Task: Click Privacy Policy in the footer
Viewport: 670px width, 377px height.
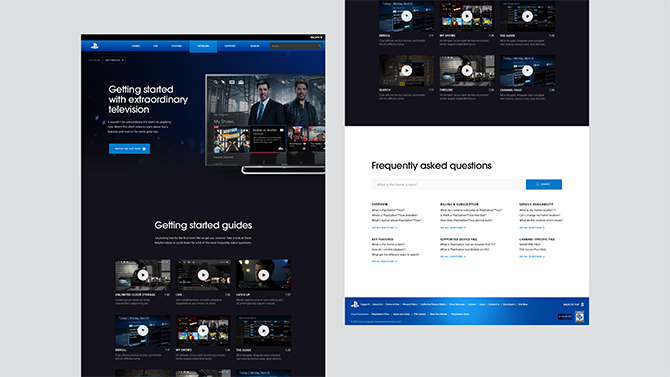Action: 410,304
